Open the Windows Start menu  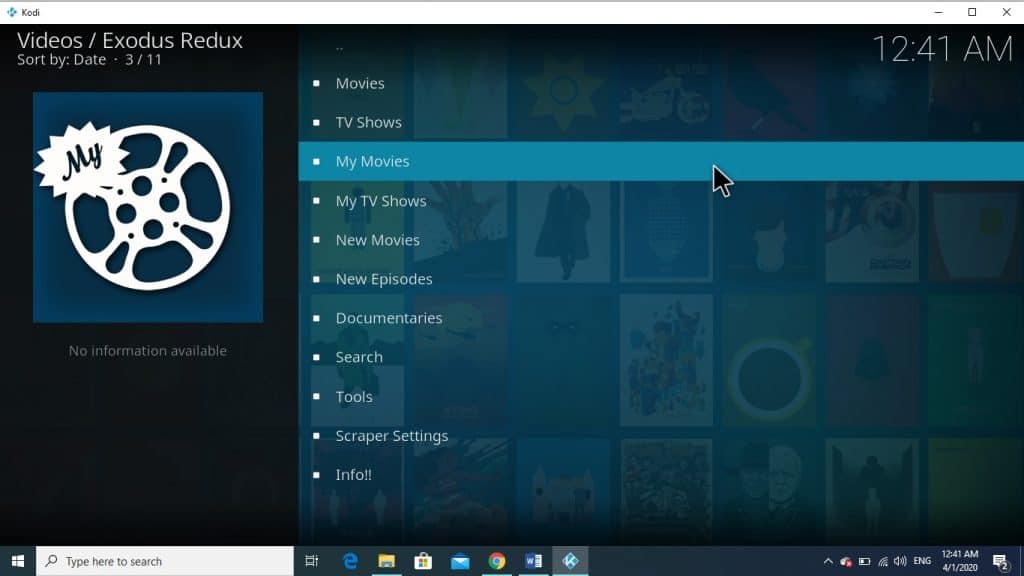[18, 561]
